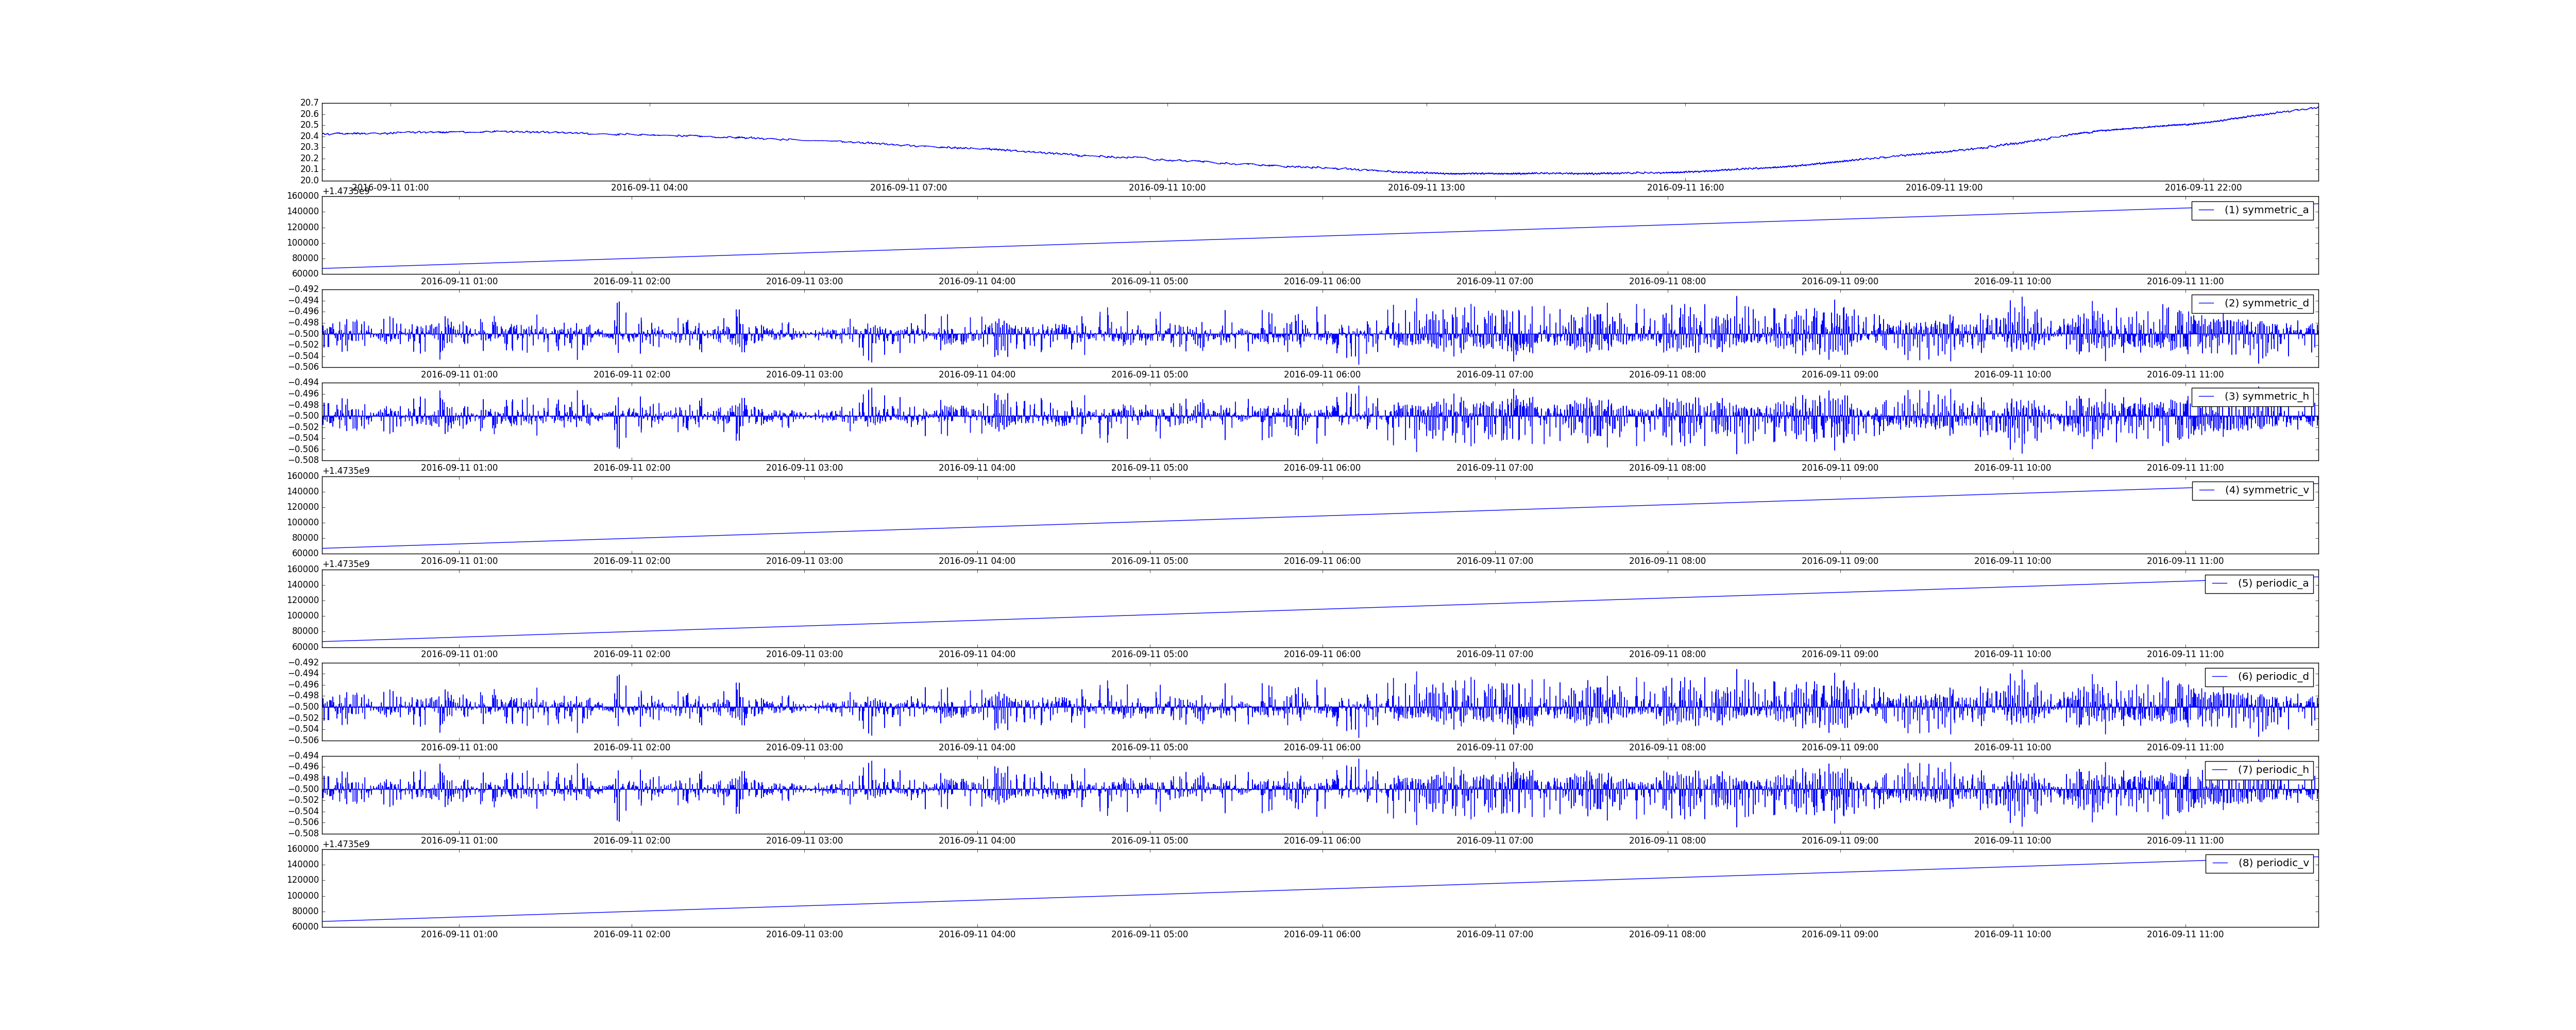
Task: Click 2016-09-11 13:00 label under top plot
Action: [1426, 188]
